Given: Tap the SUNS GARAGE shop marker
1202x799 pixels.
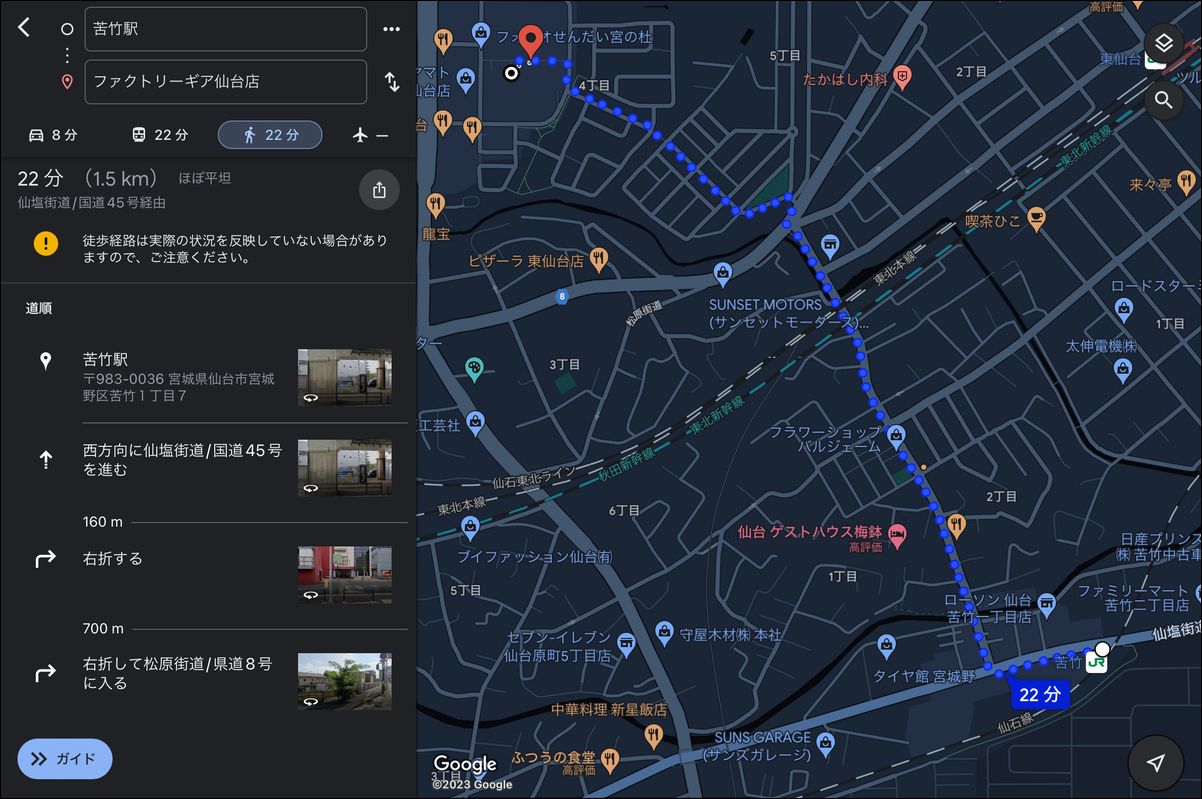Looking at the screenshot, I should pos(825,743).
